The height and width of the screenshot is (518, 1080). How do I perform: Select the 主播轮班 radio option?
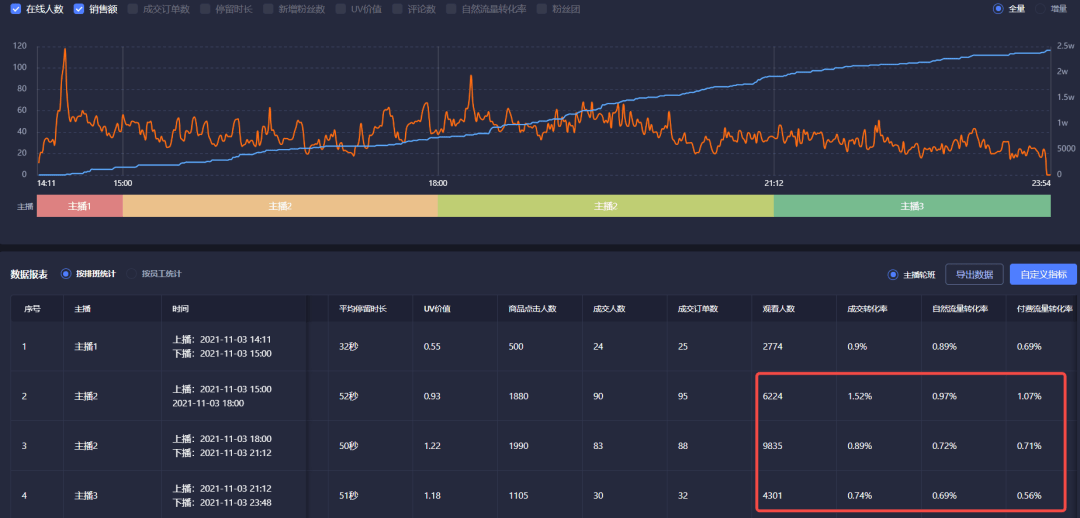click(893, 274)
